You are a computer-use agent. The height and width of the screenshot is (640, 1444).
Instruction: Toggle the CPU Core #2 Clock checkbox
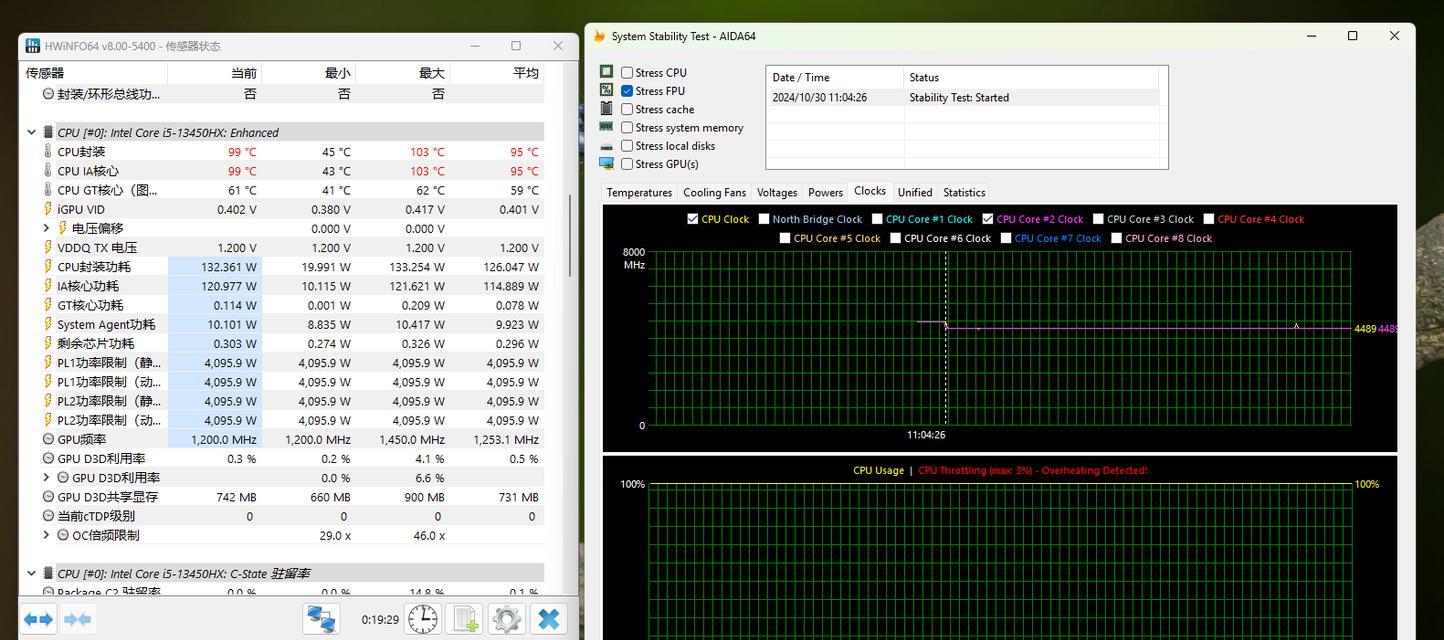988,219
